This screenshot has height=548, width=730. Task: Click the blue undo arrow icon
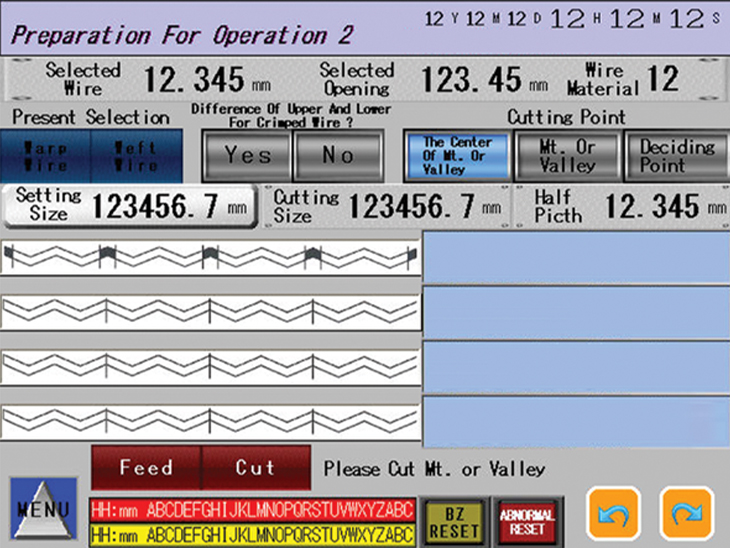(614, 513)
